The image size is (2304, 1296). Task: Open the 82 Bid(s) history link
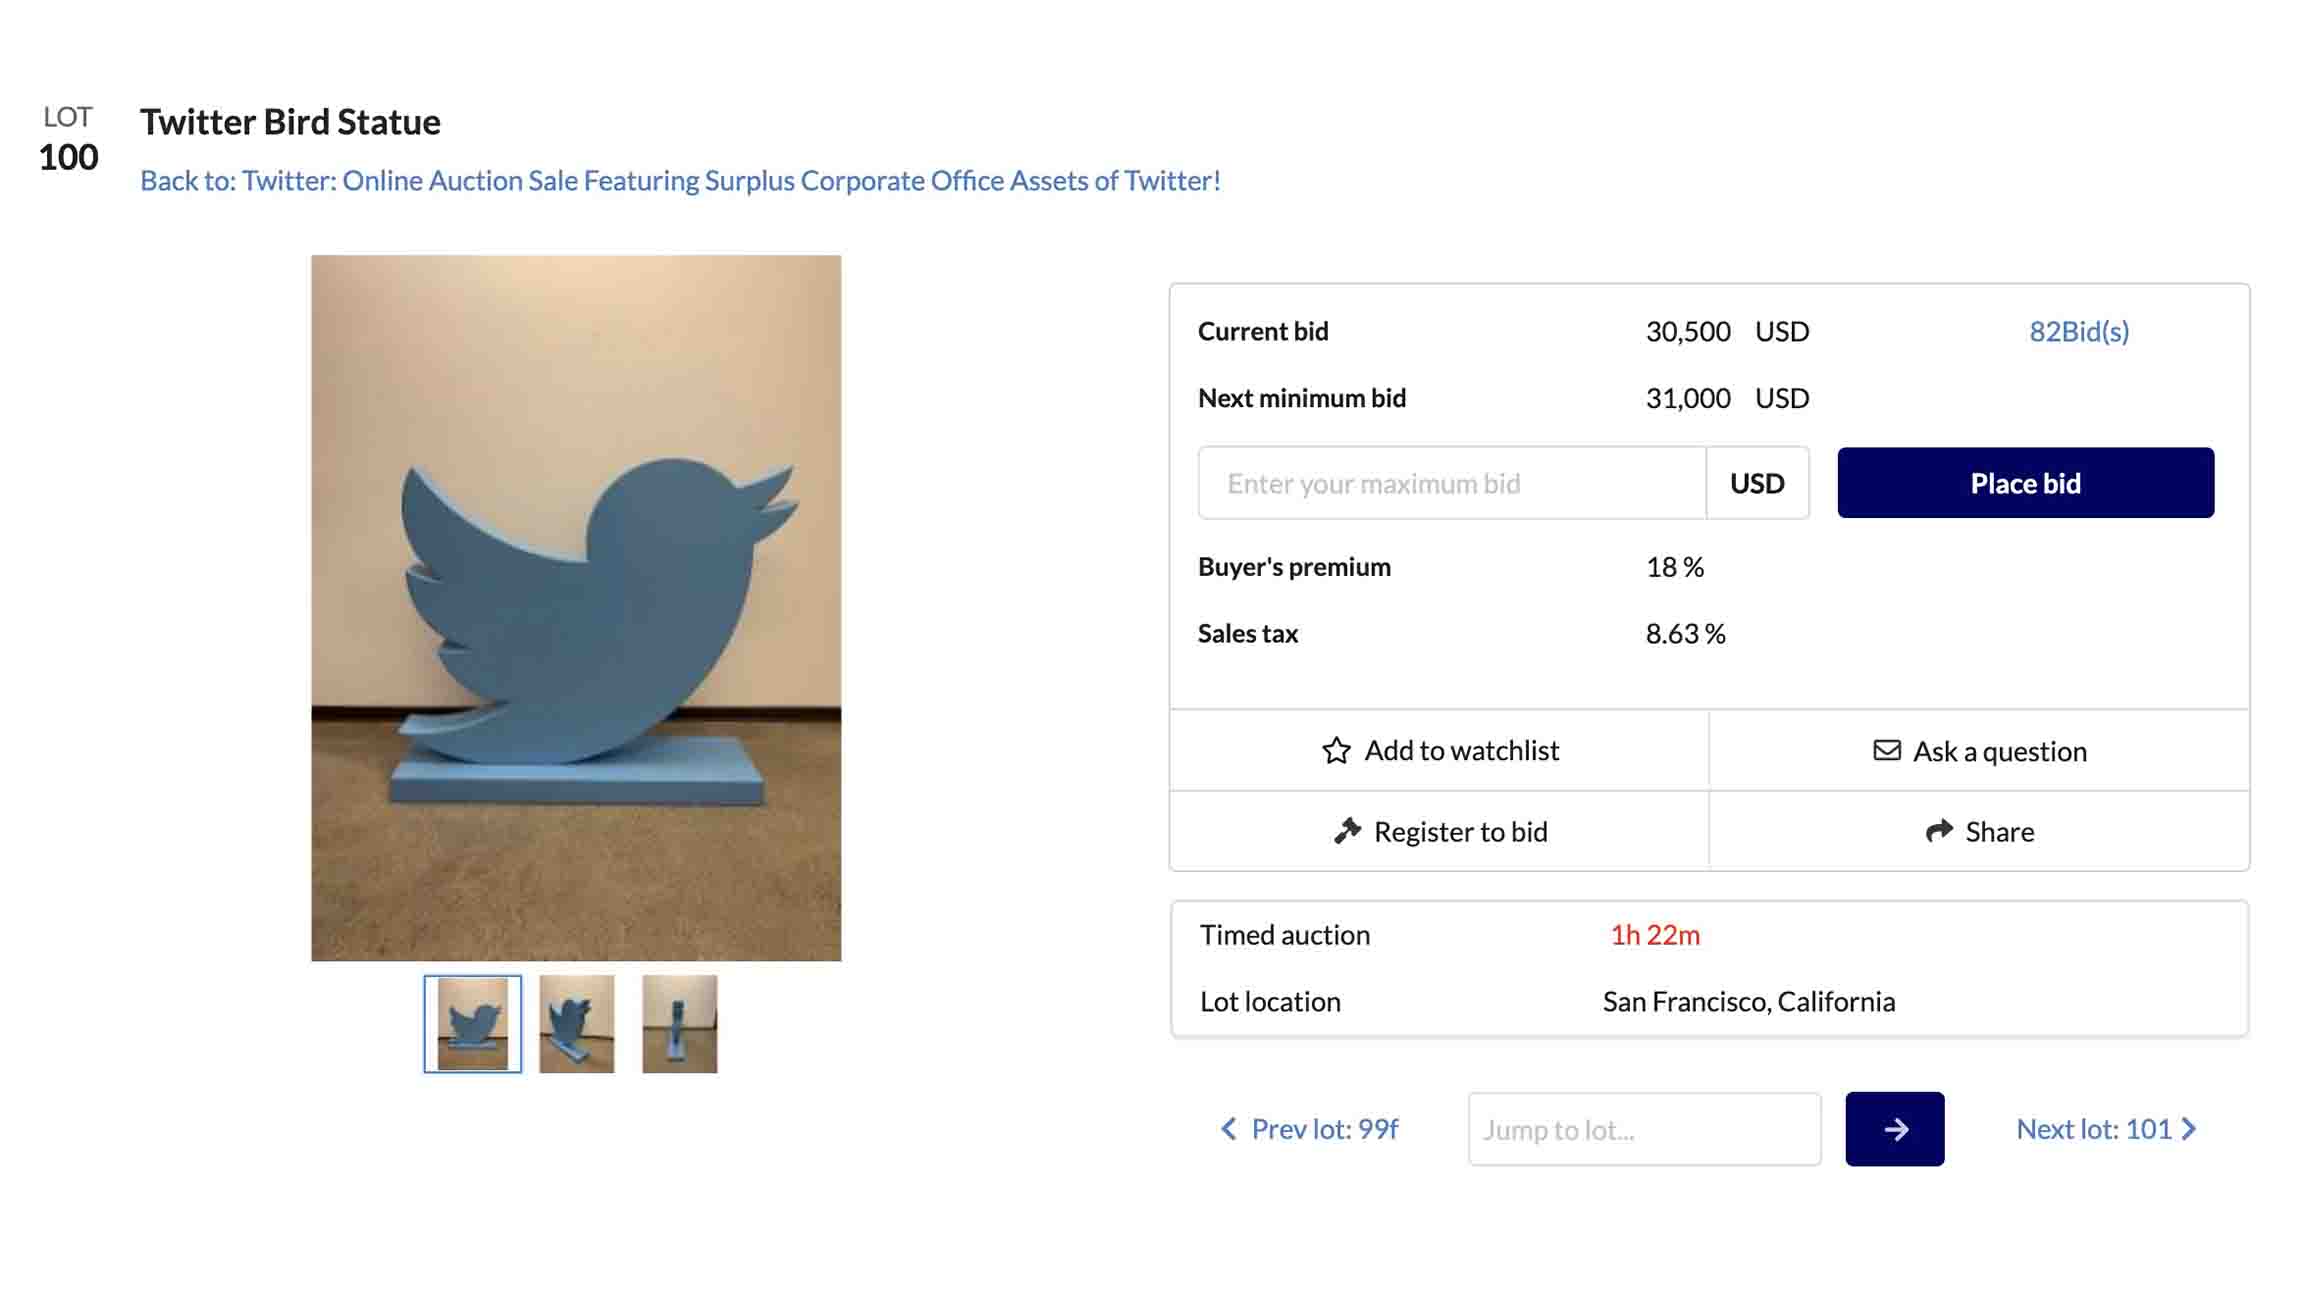pyautogui.click(x=2078, y=331)
